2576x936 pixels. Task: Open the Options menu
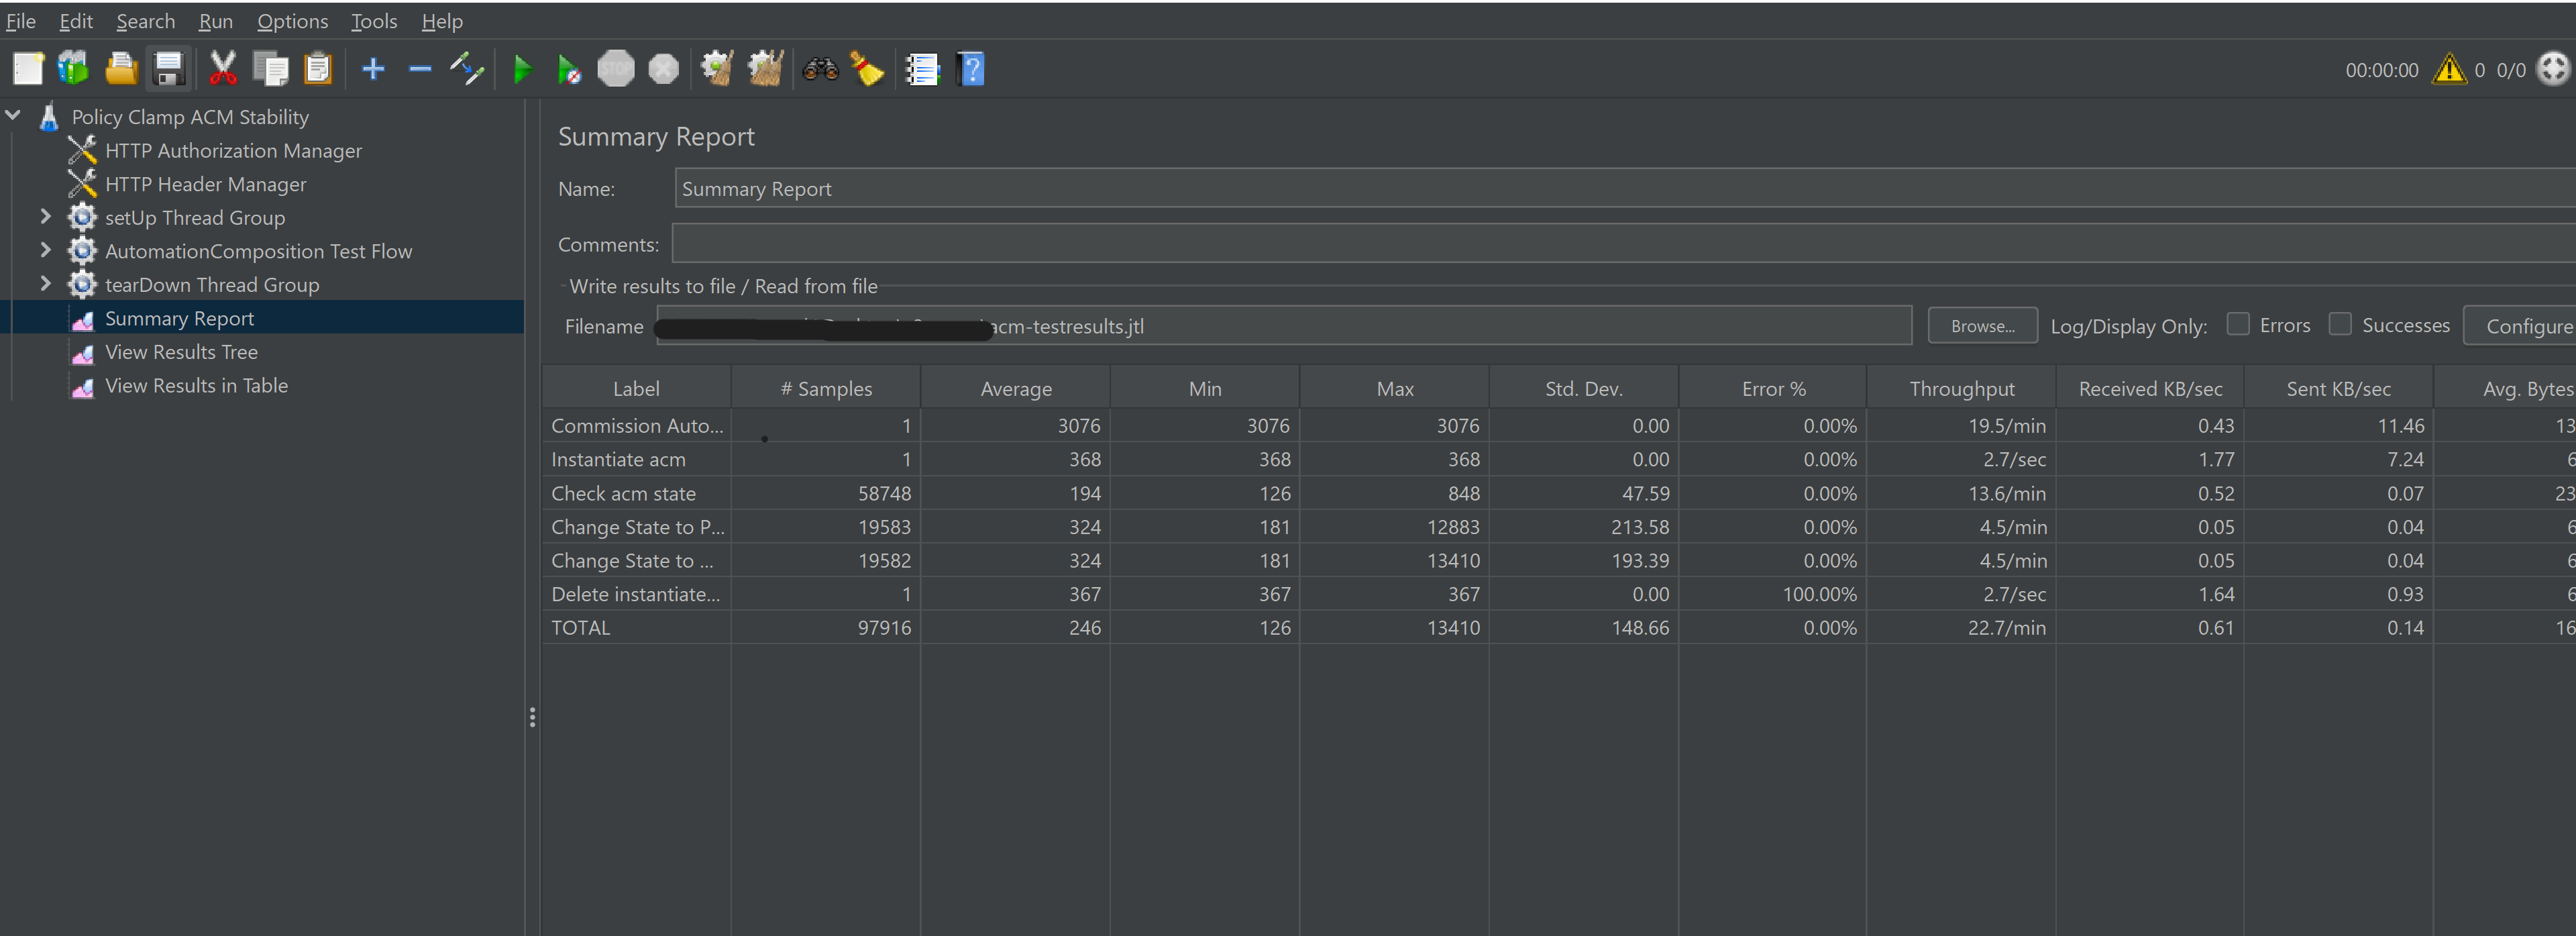pyautogui.click(x=293, y=21)
